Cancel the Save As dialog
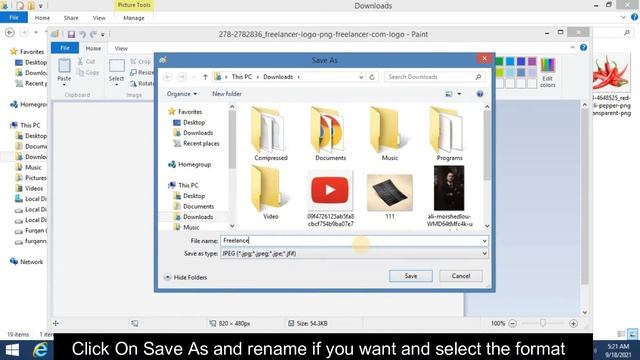The image size is (640, 360). [x=461, y=276]
